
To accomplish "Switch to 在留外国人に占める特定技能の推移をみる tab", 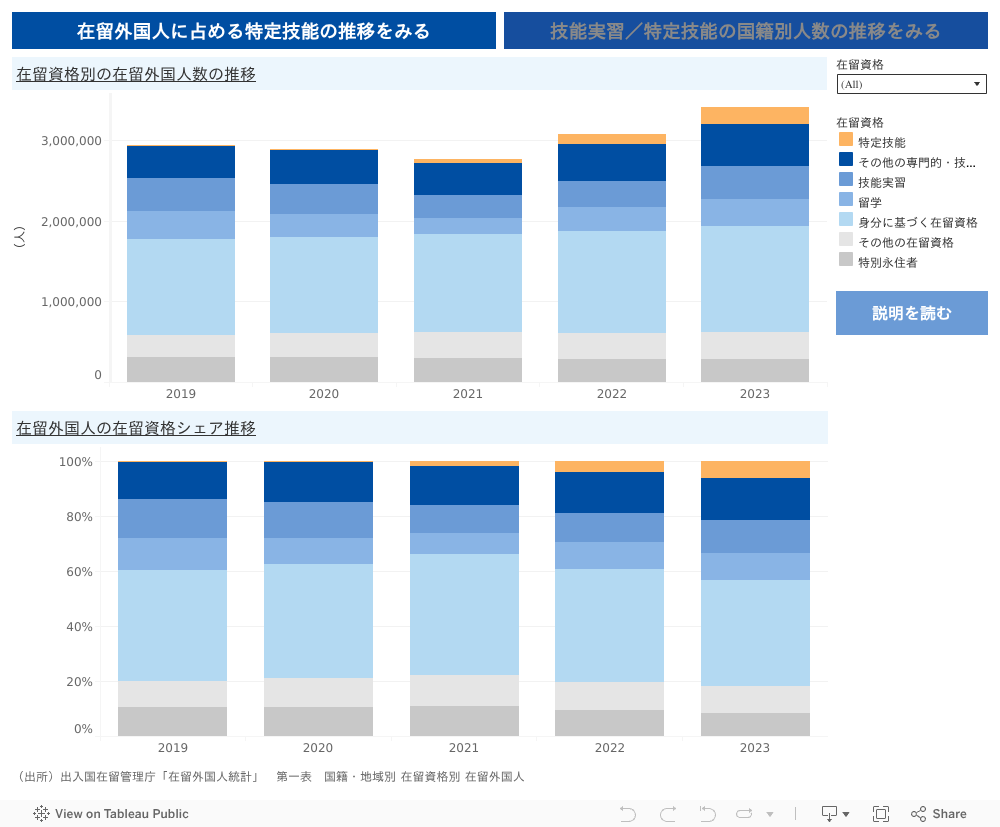I will (254, 31).
